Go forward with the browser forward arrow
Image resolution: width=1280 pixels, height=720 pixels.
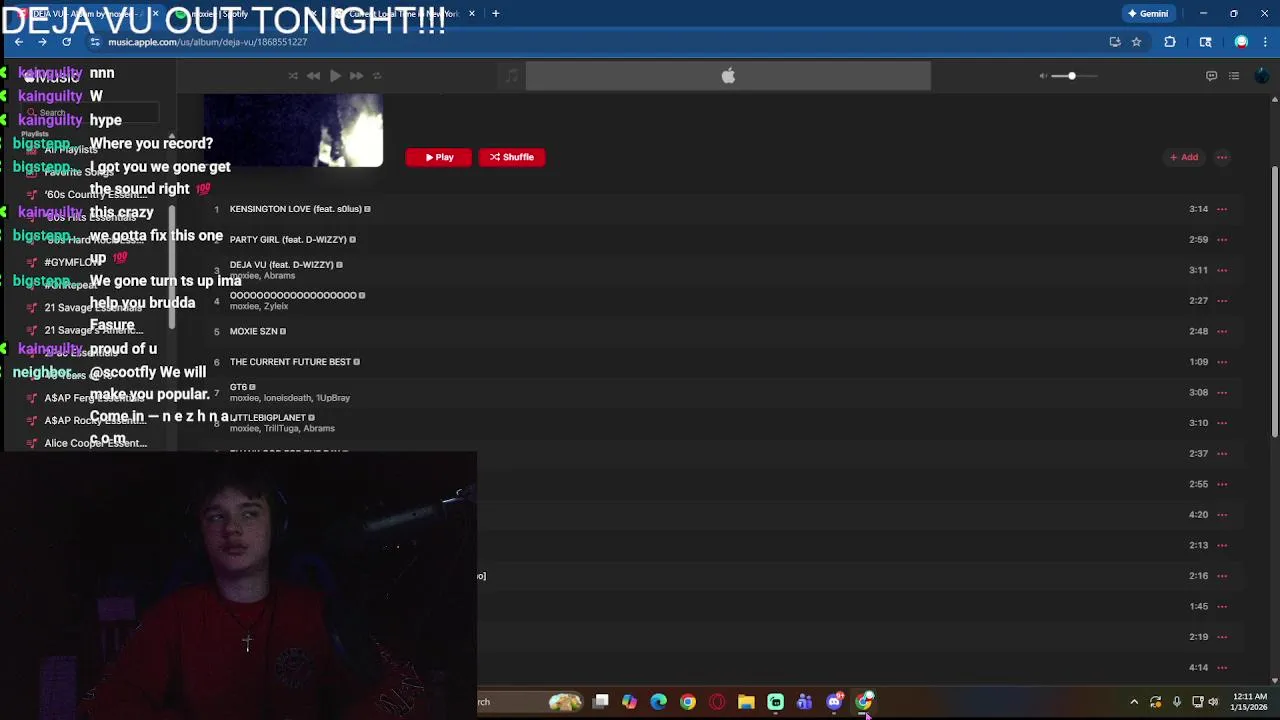[x=42, y=42]
